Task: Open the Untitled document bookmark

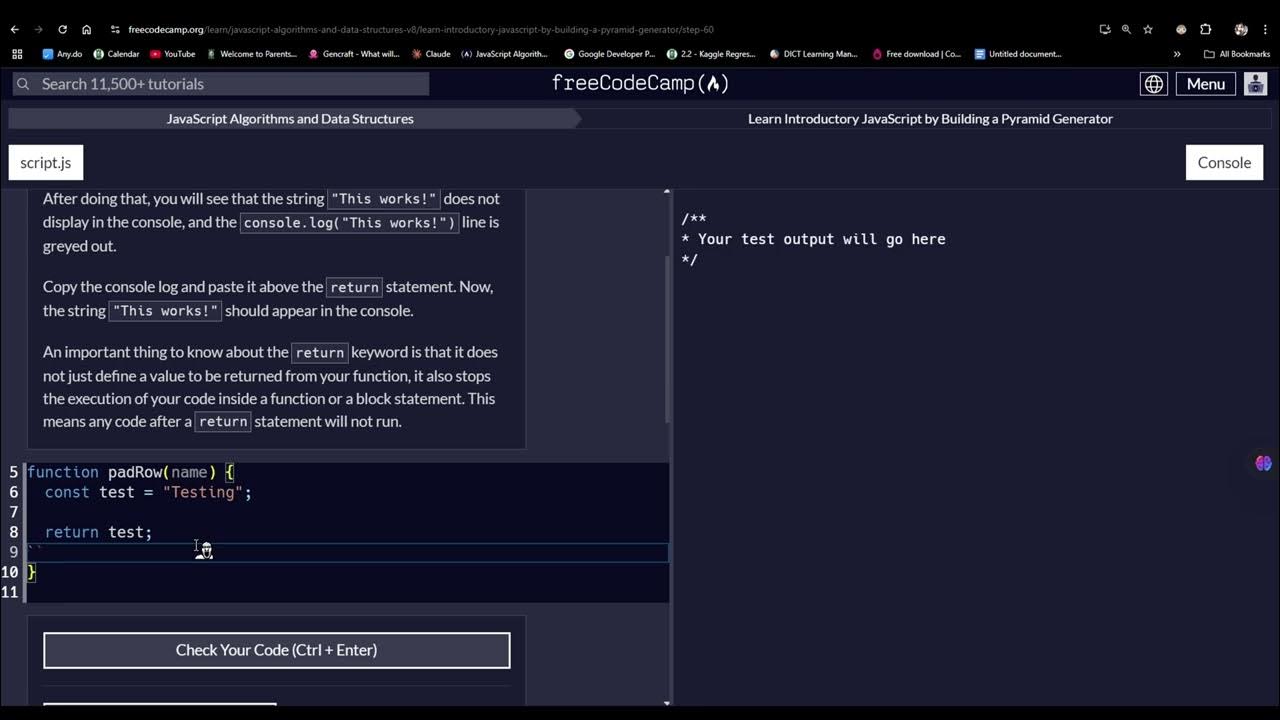Action: 1018,54
